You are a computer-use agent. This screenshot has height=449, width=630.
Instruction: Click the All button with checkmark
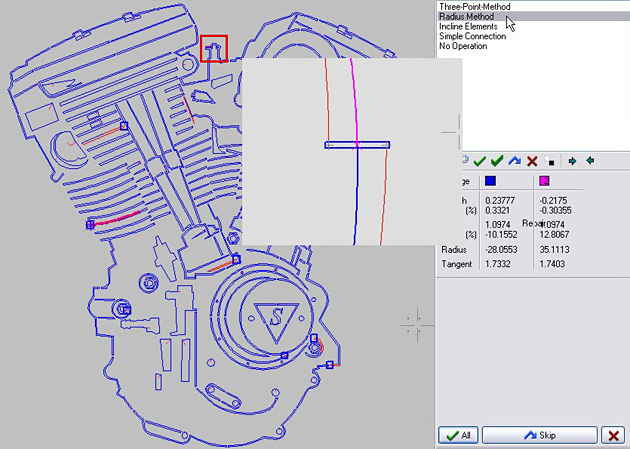[x=458, y=435]
